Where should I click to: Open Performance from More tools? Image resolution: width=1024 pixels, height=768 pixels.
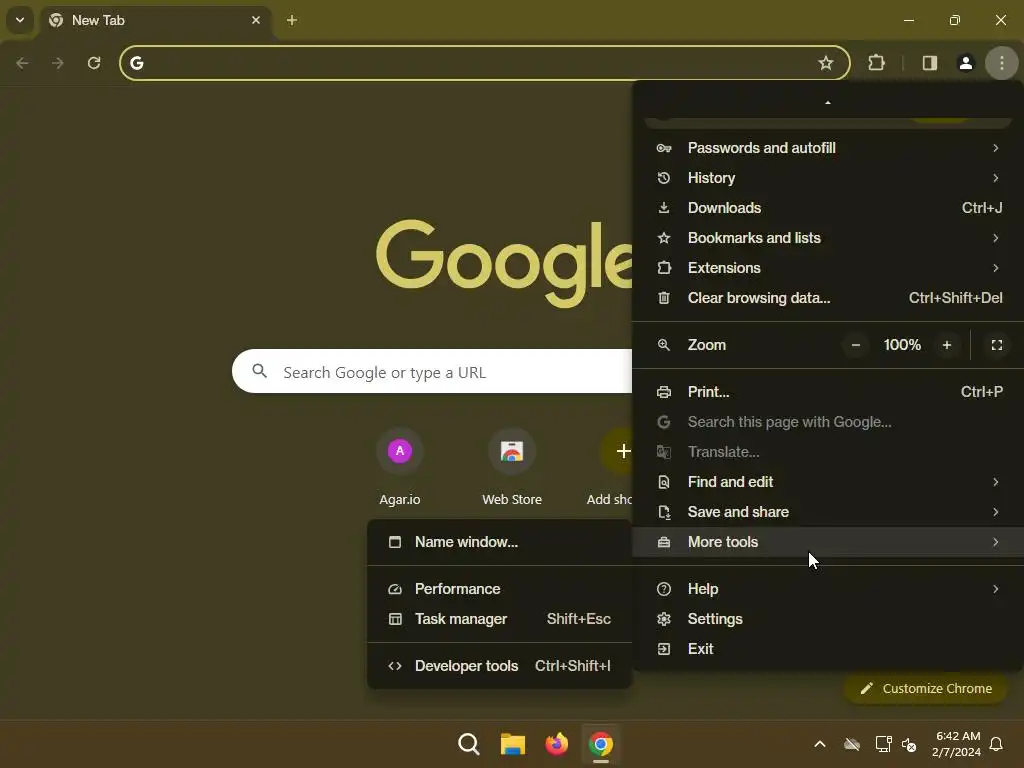(500, 589)
